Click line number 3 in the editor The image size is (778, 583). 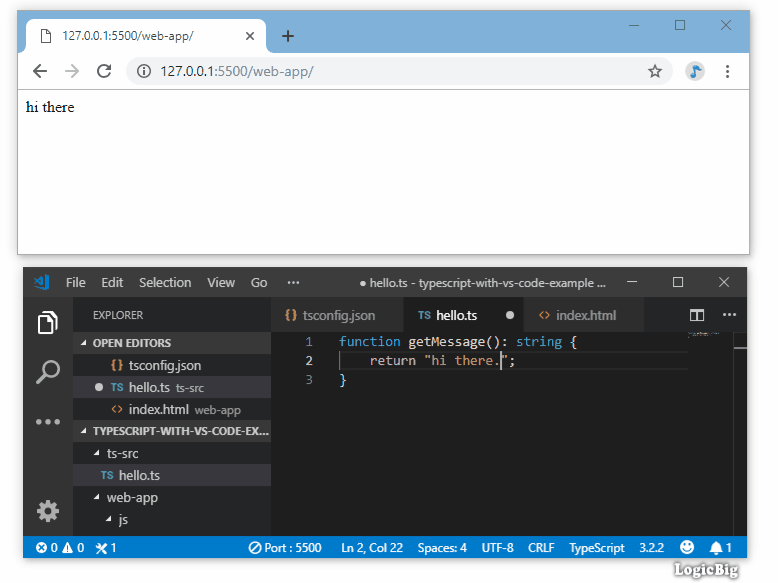(x=309, y=380)
